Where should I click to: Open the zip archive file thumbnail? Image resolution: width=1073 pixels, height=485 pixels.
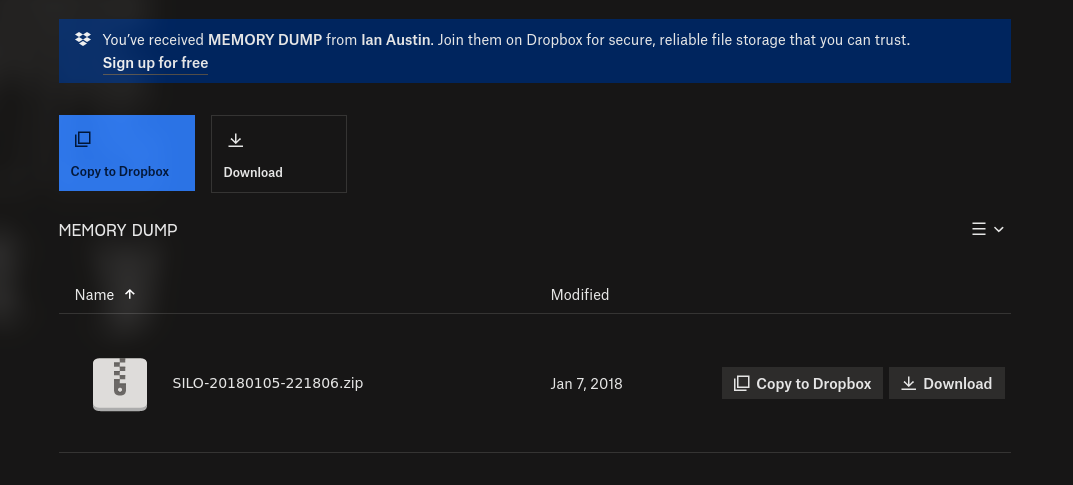click(x=120, y=384)
